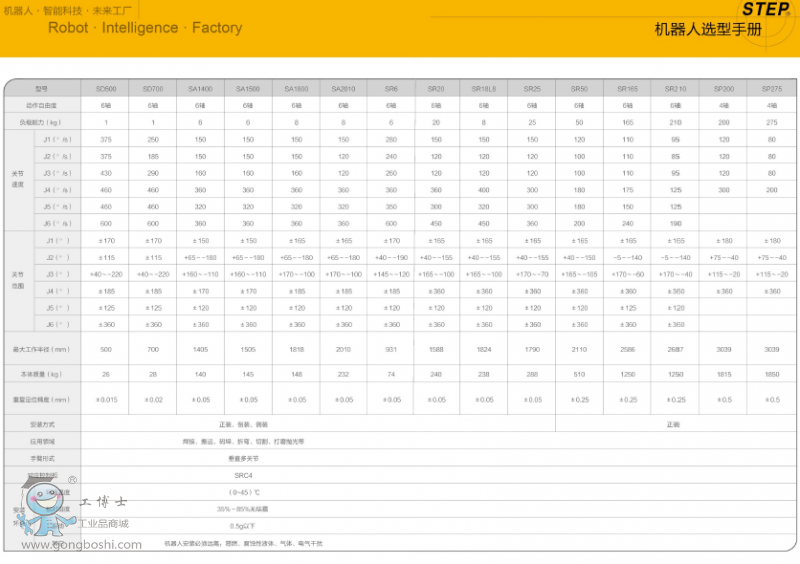800x564 pixels.
Task: Click the Robot · Intelligence · Factory heading
Action: click(145, 28)
